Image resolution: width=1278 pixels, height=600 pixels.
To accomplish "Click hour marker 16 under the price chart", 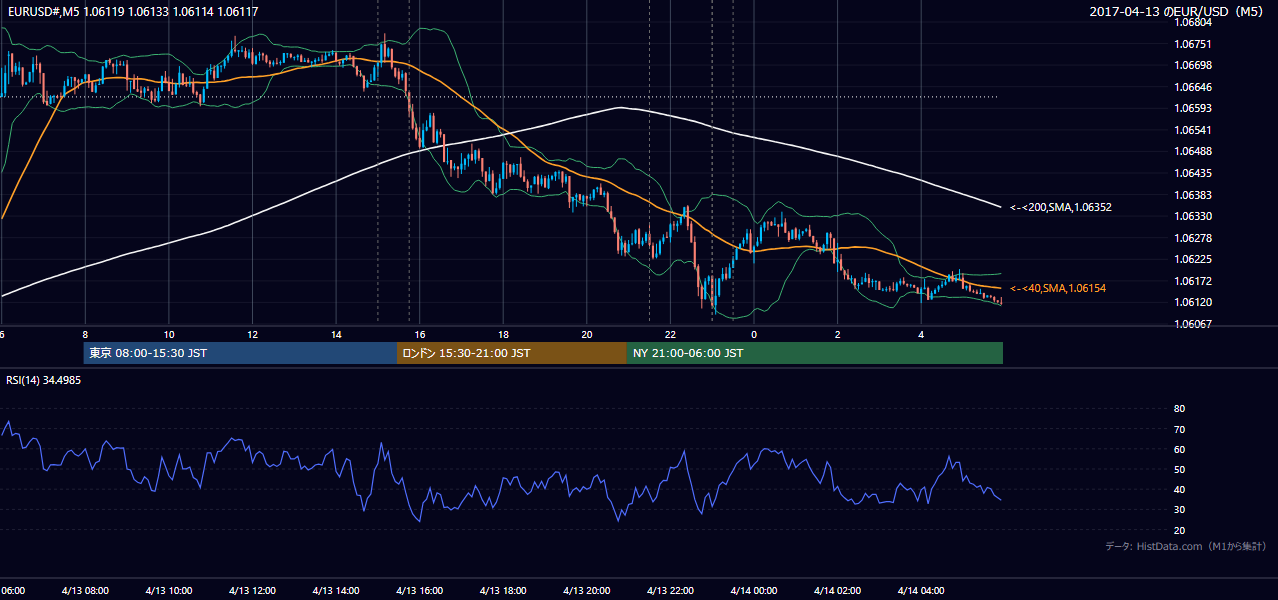I will click(x=420, y=335).
